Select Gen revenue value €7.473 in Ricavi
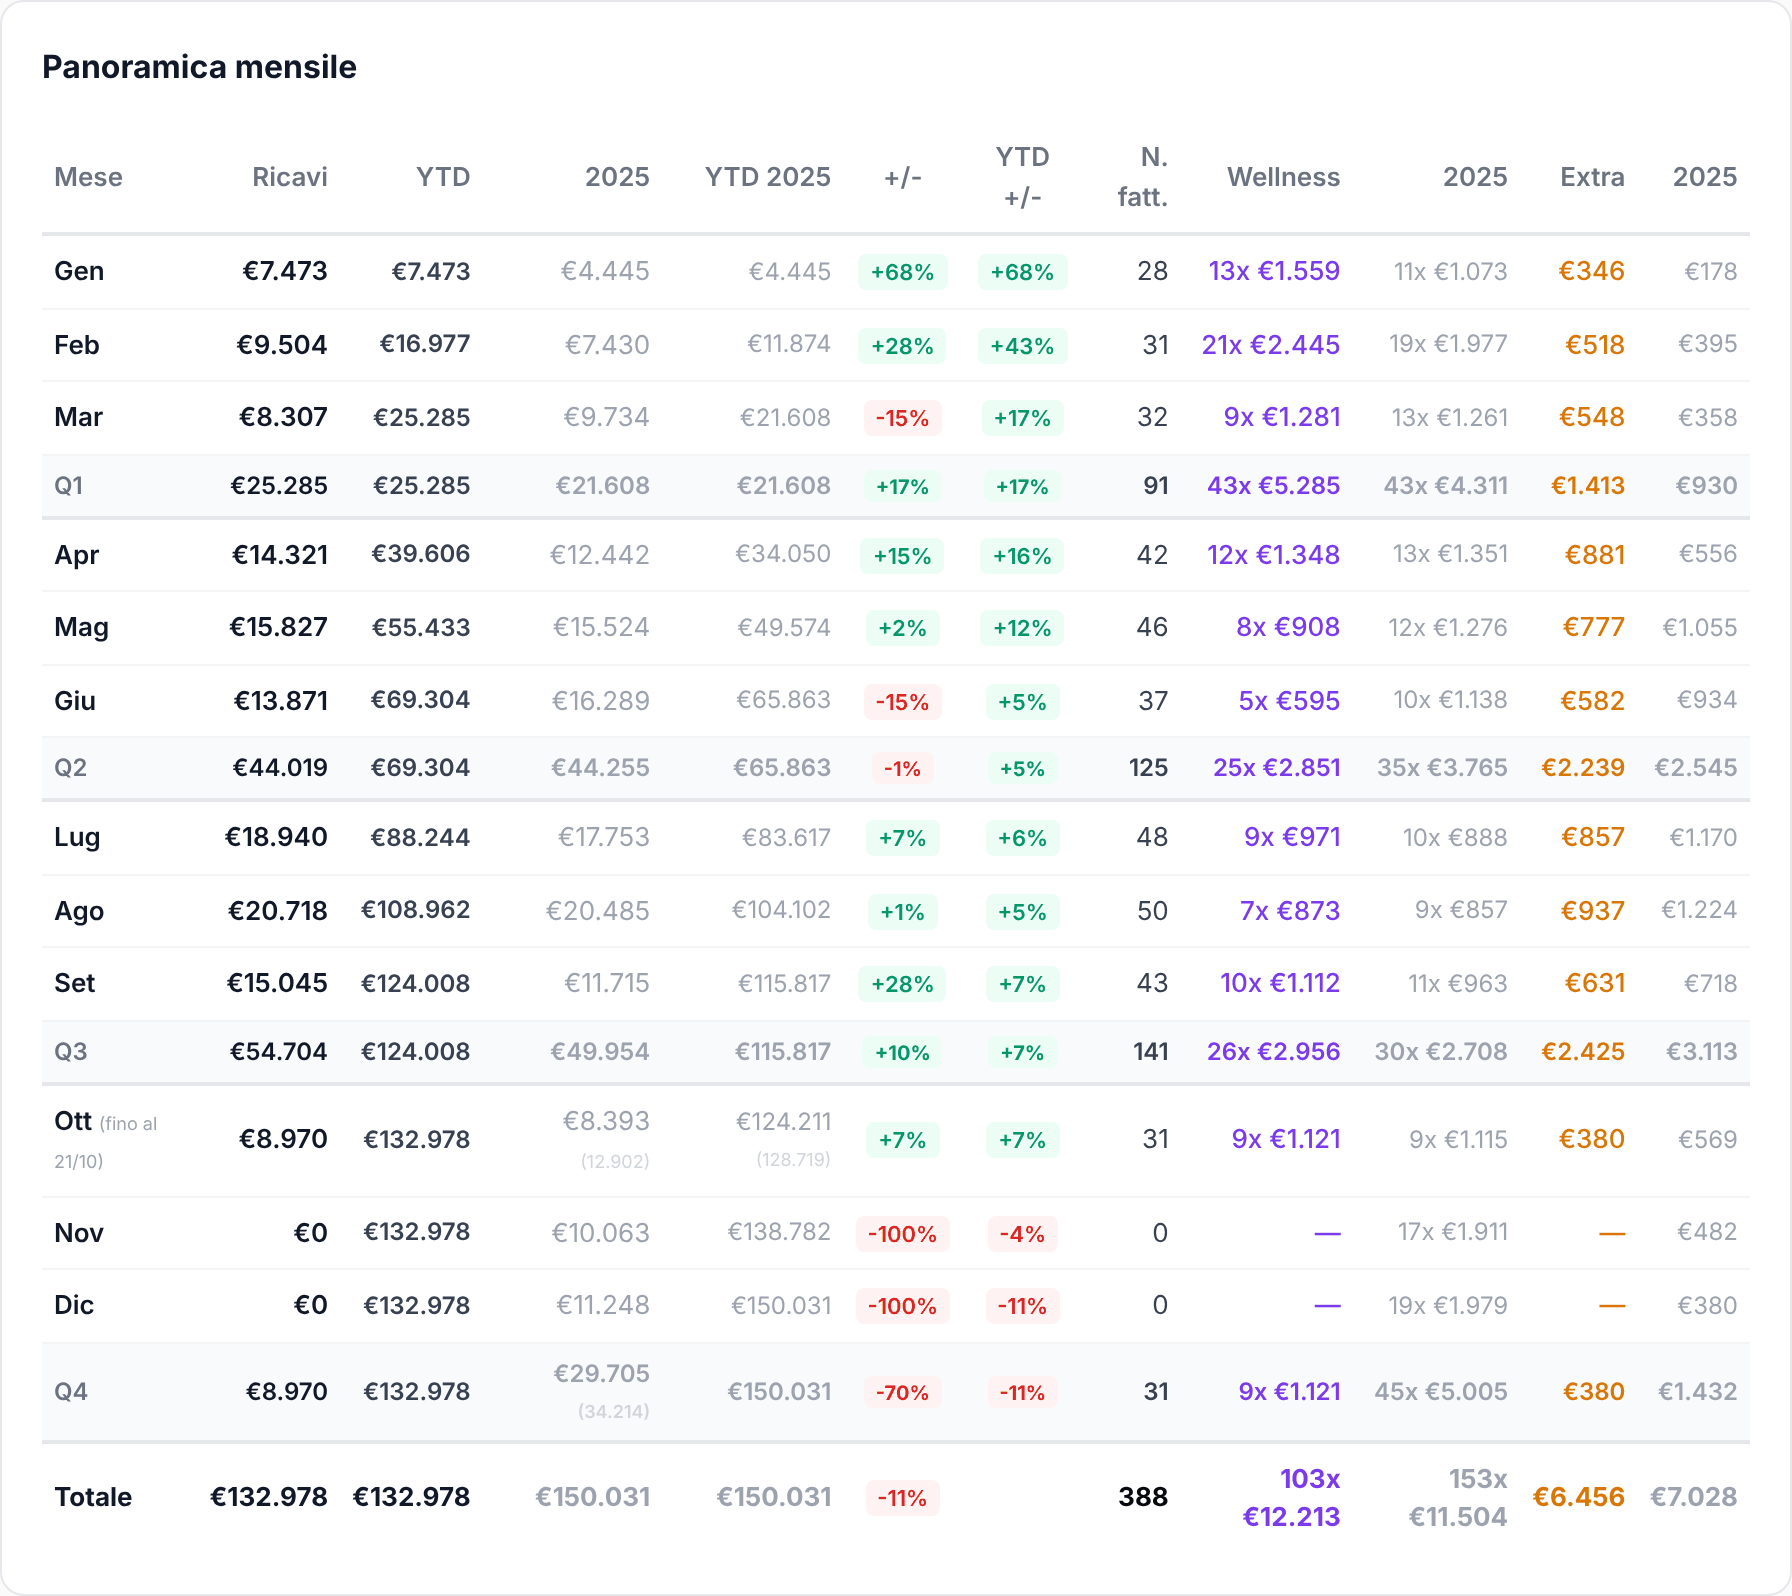The height and width of the screenshot is (1596, 1792). [285, 271]
